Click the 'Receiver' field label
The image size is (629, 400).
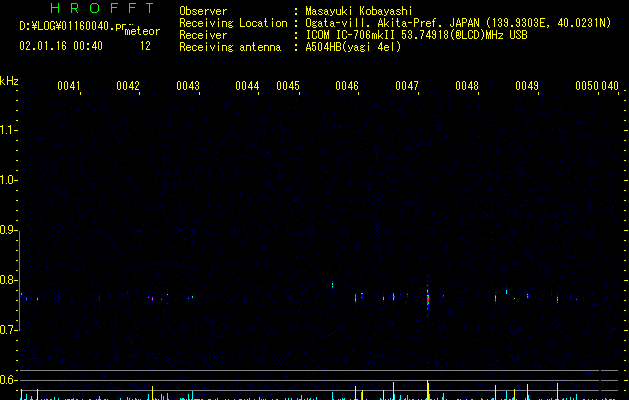tap(203, 35)
